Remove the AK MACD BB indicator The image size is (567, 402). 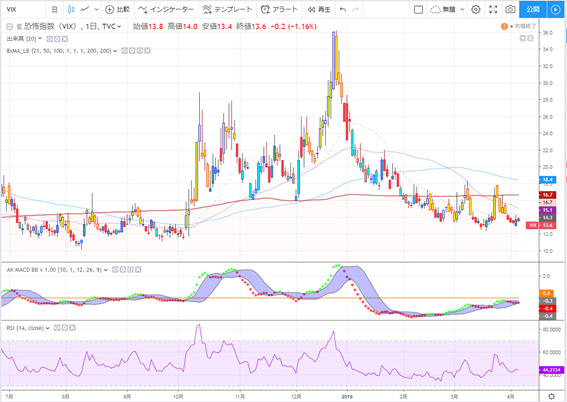tap(138, 270)
